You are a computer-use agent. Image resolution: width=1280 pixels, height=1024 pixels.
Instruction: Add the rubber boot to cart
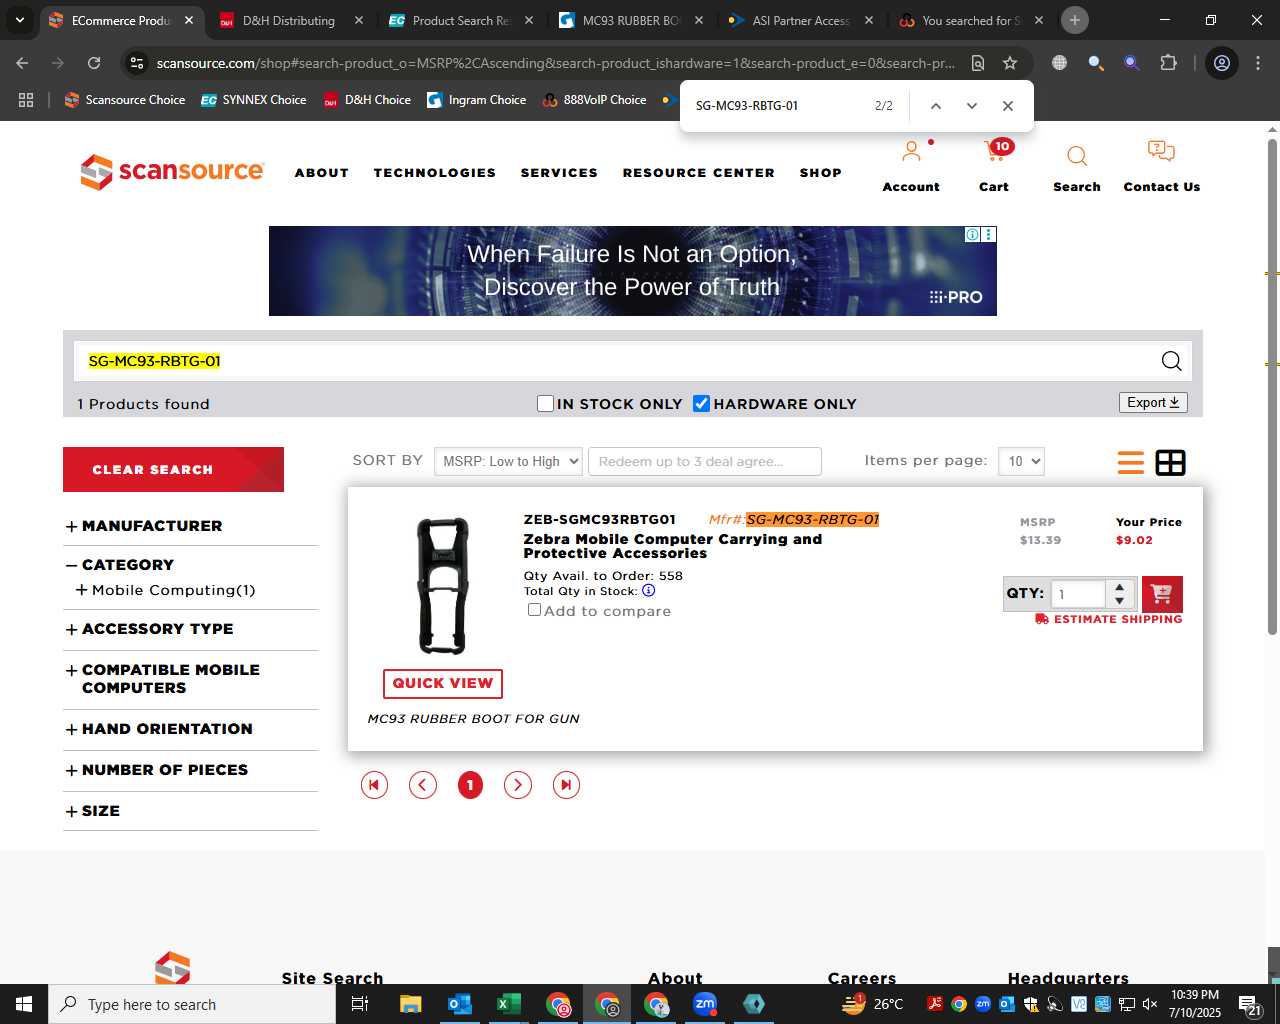point(1162,594)
